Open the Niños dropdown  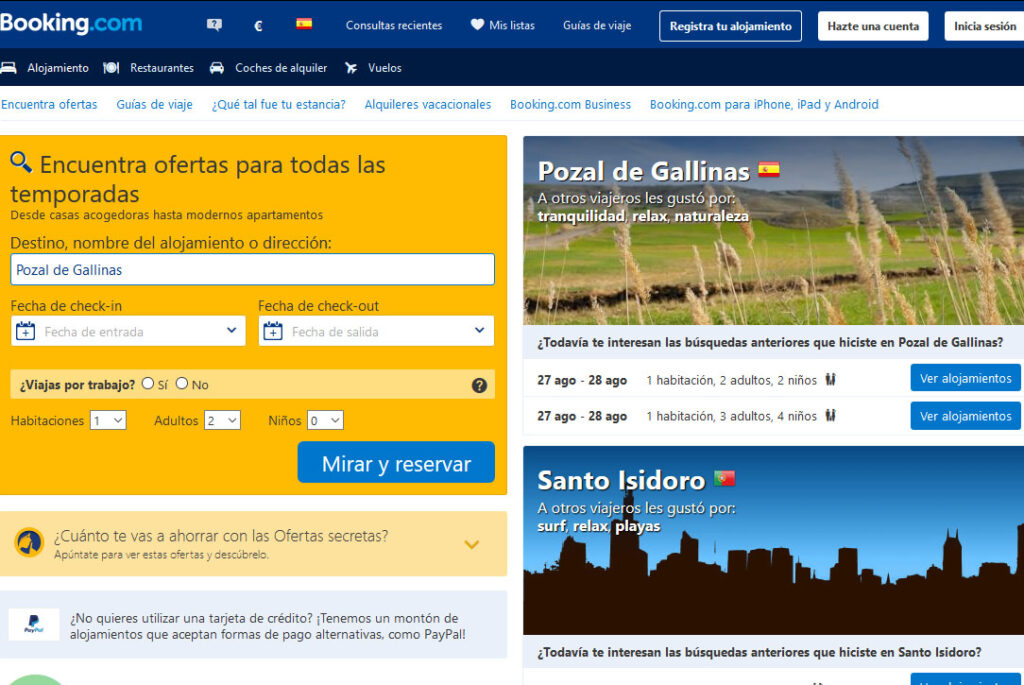pyautogui.click(x=325, y=421)
